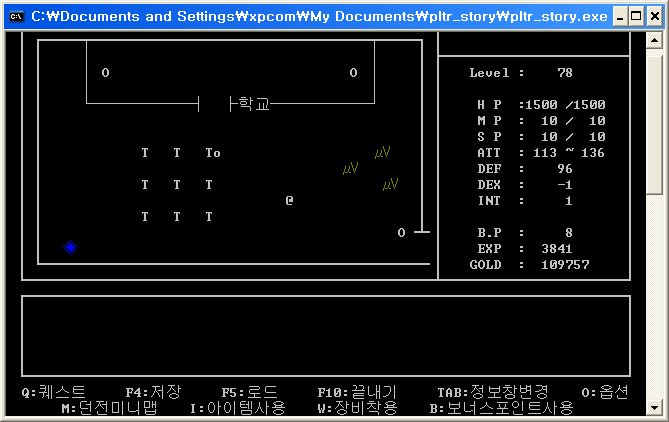
Task: Click the ATT 113 ~ 136 stat
Action: point(541,153)
